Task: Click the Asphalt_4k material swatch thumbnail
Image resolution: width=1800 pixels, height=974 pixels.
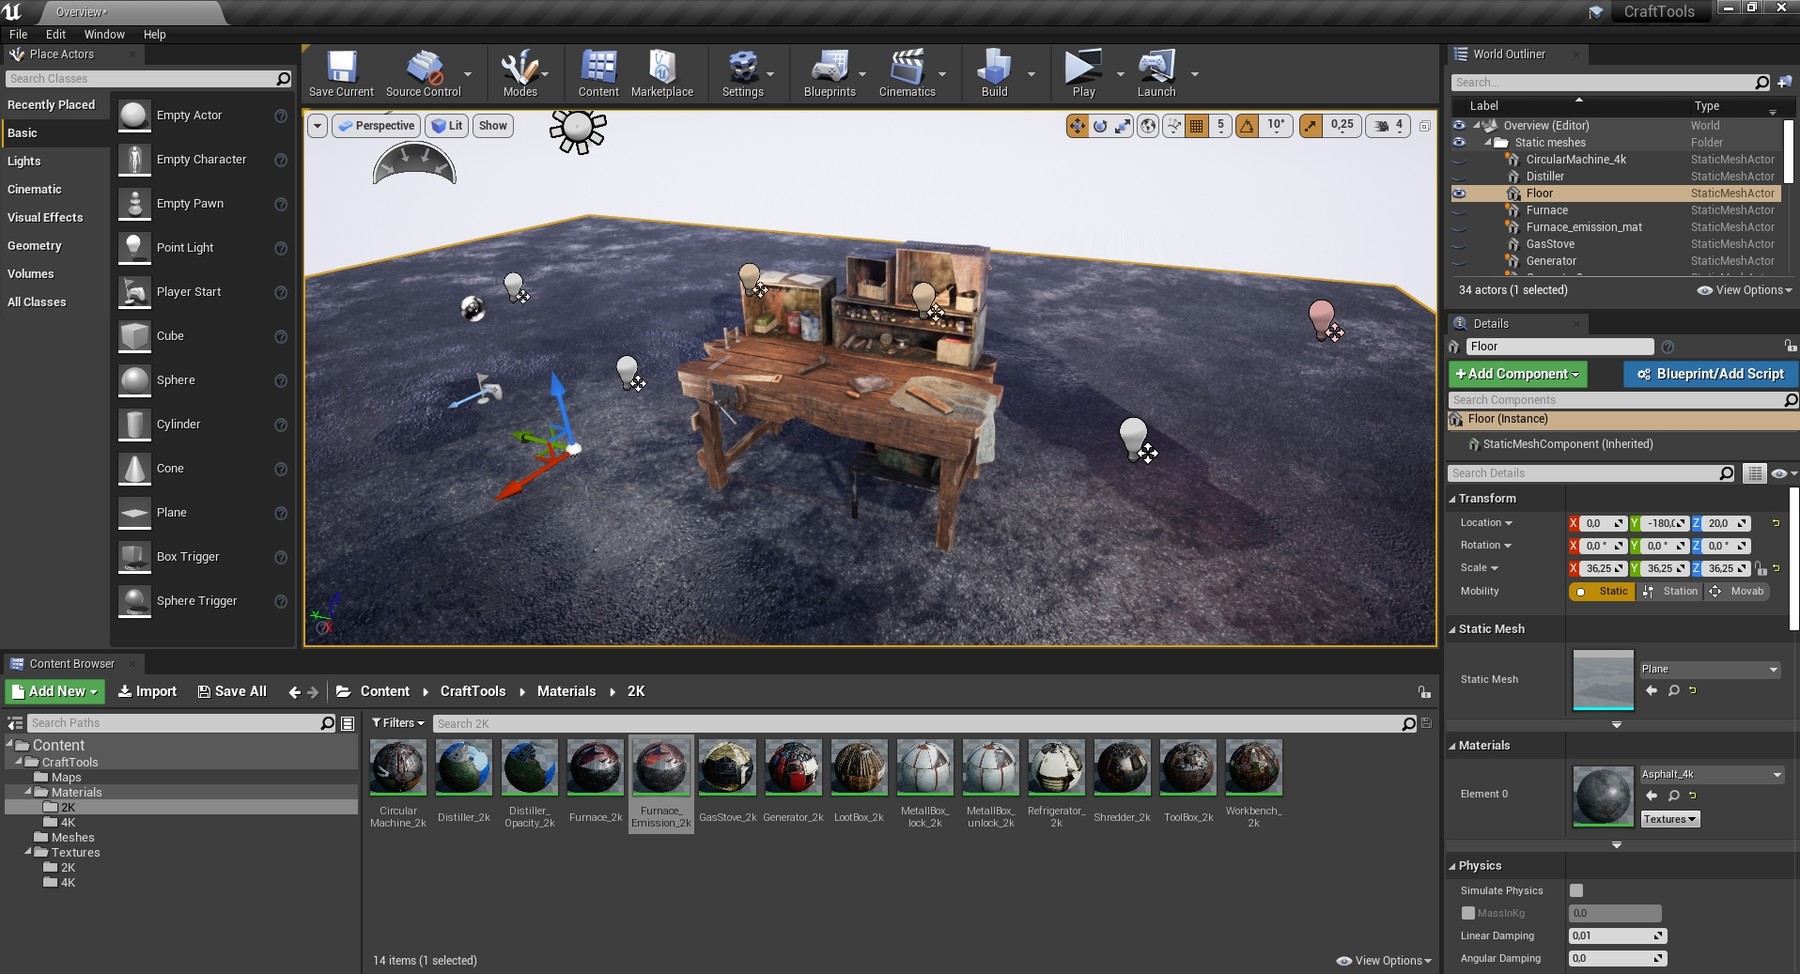Action: point(1602,796)
